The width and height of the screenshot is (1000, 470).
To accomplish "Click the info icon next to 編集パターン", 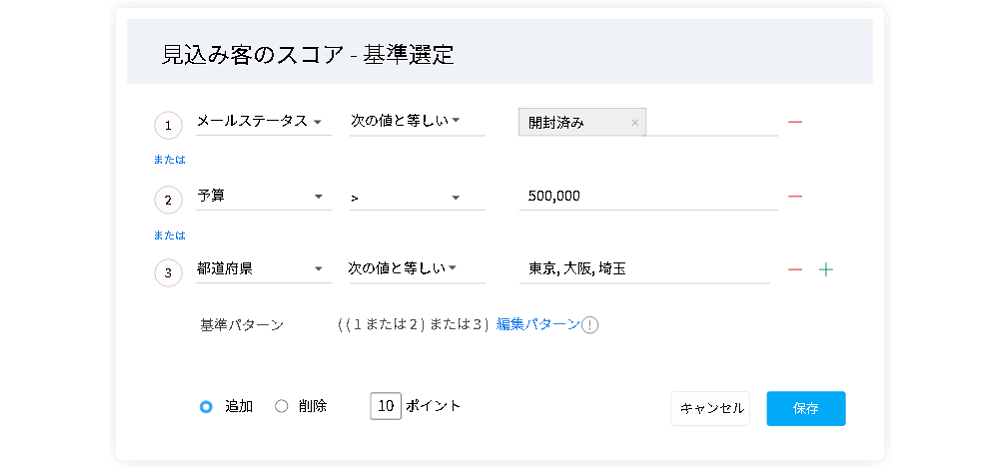I will pos(590,325).
